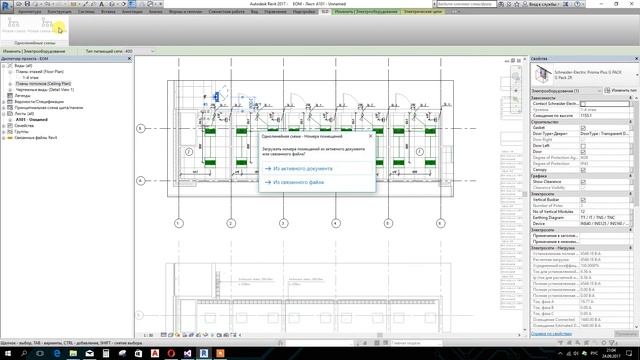Open AutoCAD from taskbar
The height and width of the screenshot is (360, 640).
pos(155,353)
